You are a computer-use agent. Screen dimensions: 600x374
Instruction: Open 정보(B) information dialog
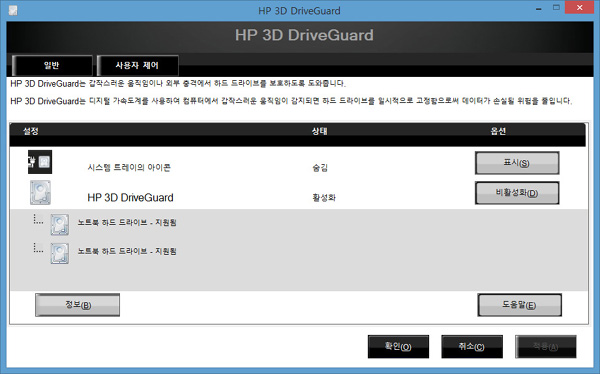coord(77,305)
